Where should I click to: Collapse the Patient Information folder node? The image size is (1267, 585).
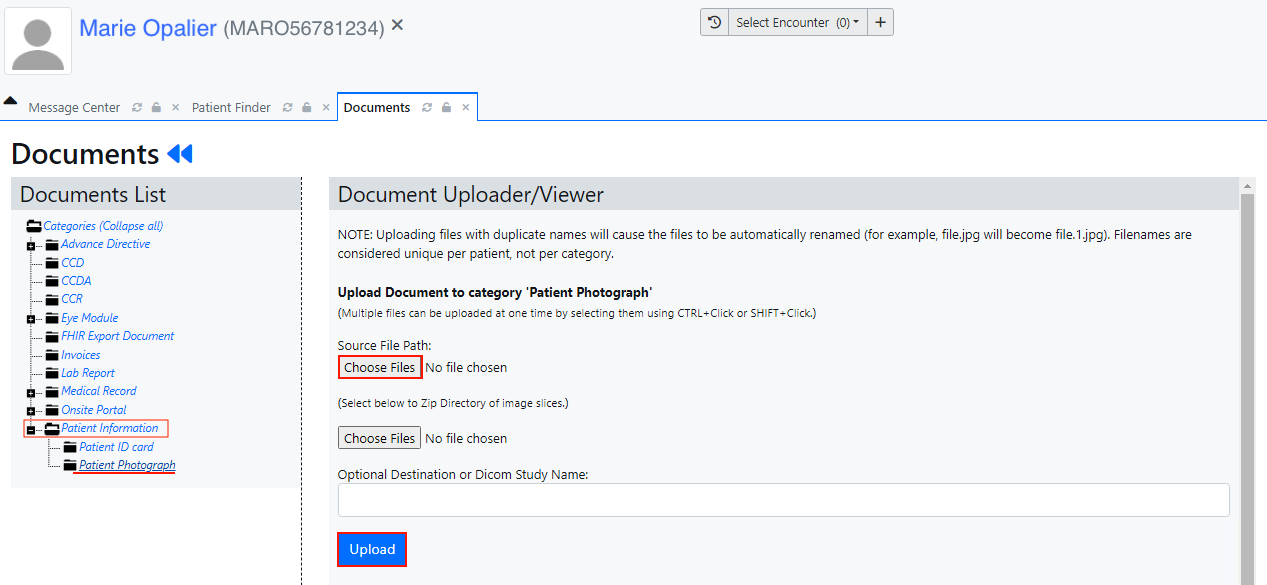[31, 430]
